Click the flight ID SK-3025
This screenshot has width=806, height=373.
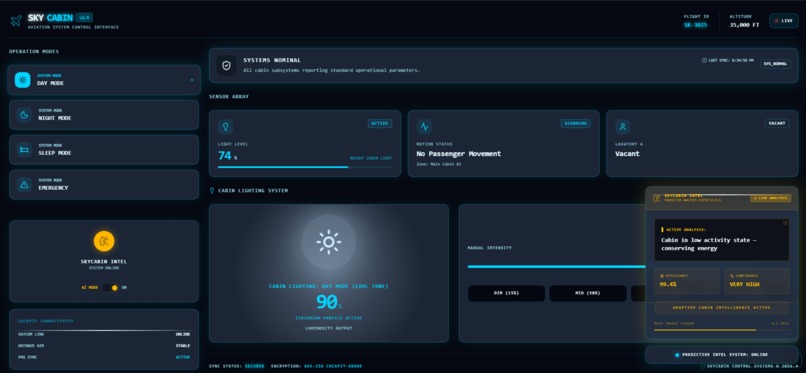click(x=695, y=25)
